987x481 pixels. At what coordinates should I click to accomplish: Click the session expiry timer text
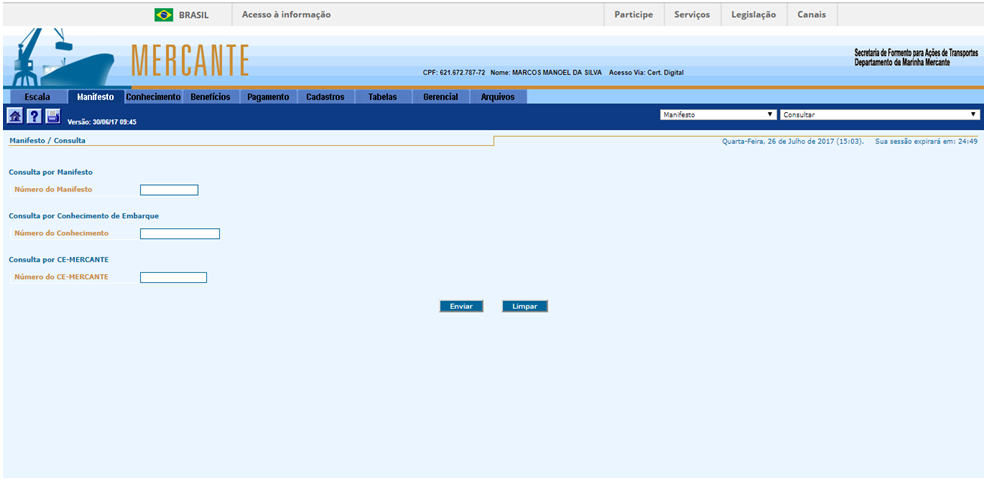(x=926, y=142)
